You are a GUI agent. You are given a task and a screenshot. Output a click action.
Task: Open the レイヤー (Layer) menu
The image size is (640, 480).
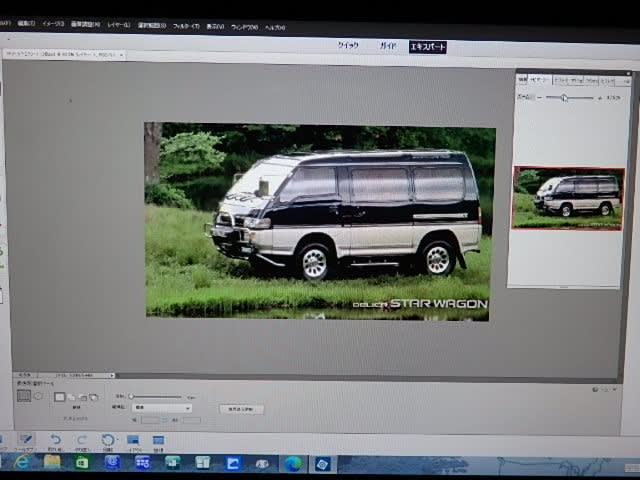(x=119, y=25)
